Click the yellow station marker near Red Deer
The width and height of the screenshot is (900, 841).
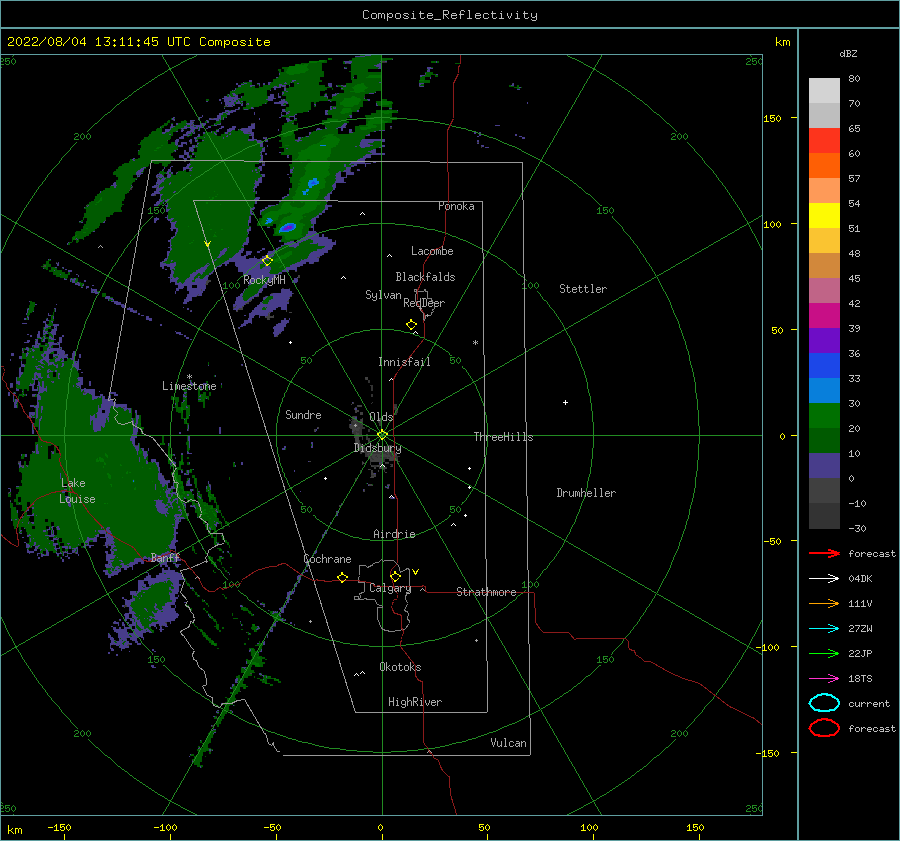(411, 324)
